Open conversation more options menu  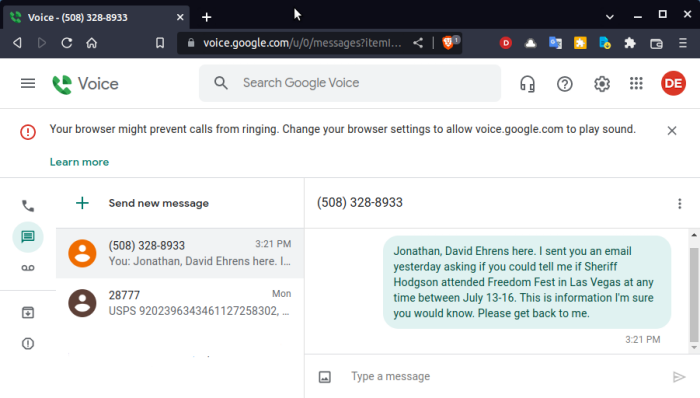click(x=679, y=203)
